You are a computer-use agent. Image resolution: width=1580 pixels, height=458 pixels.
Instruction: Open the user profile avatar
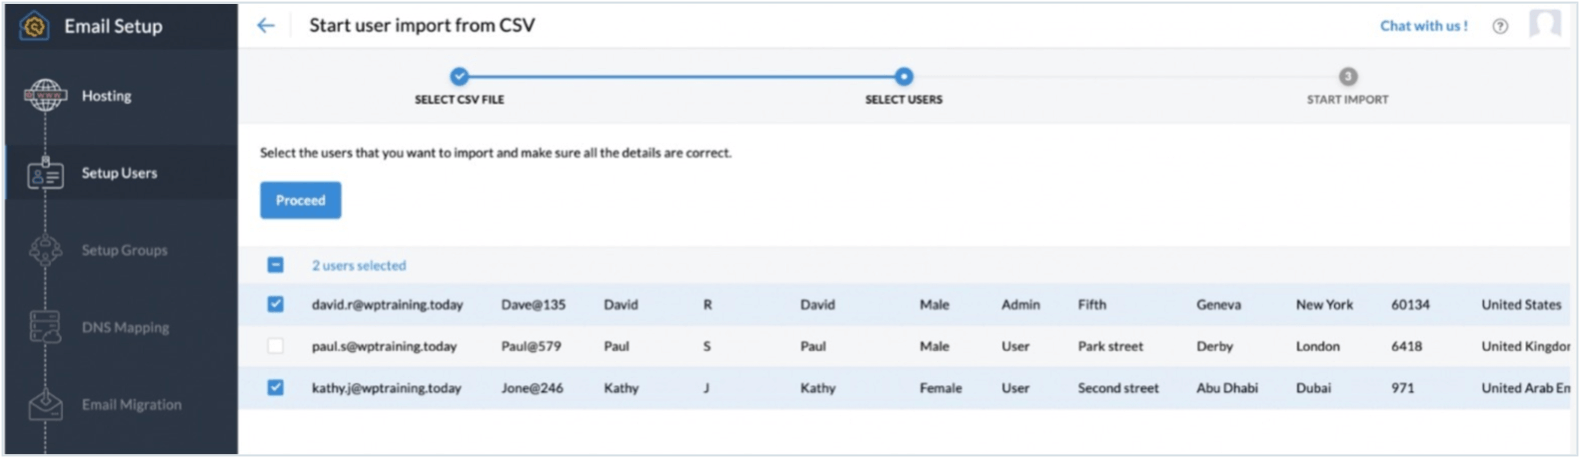1544,25
